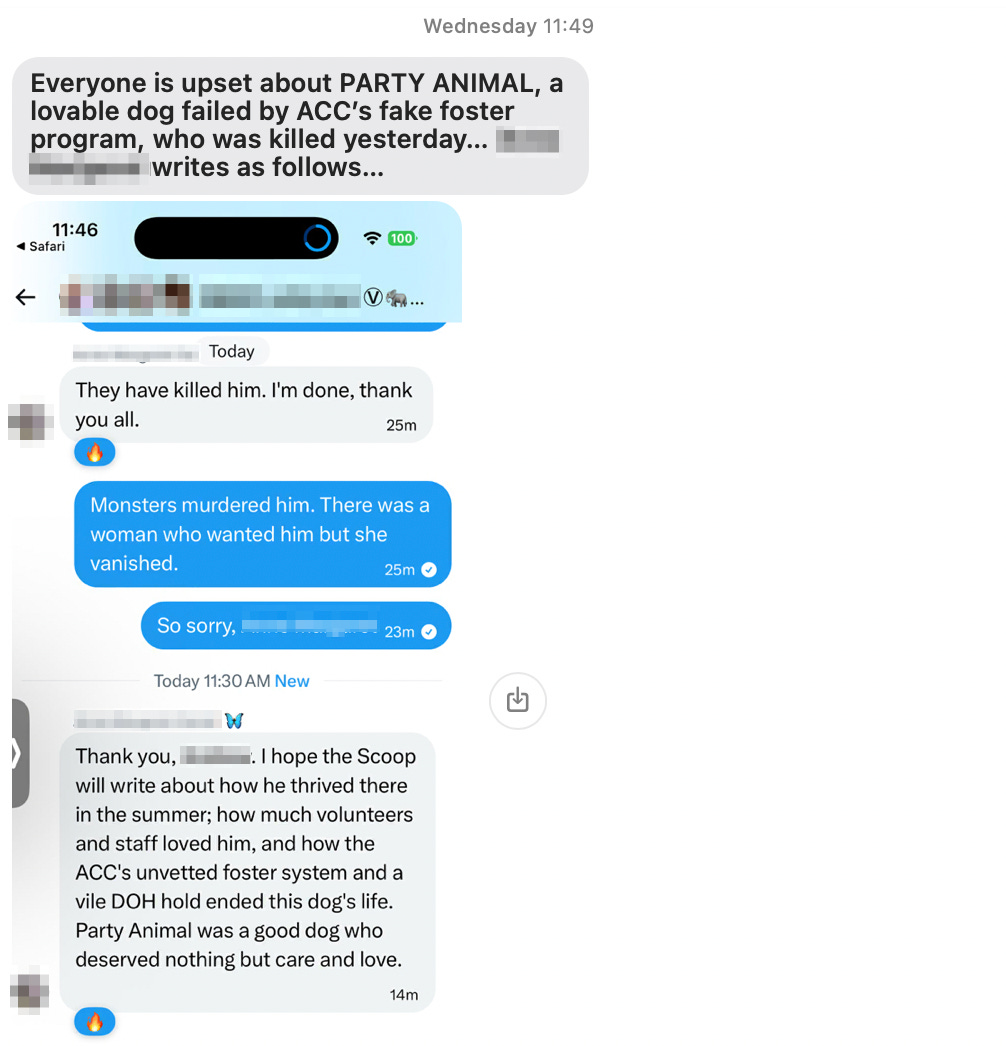Image resolution: width=1006 pixels, height=1046 pixels.
Task: Click the blurred avatar beside the 'Thank you' message
Action: click(30, 991)
